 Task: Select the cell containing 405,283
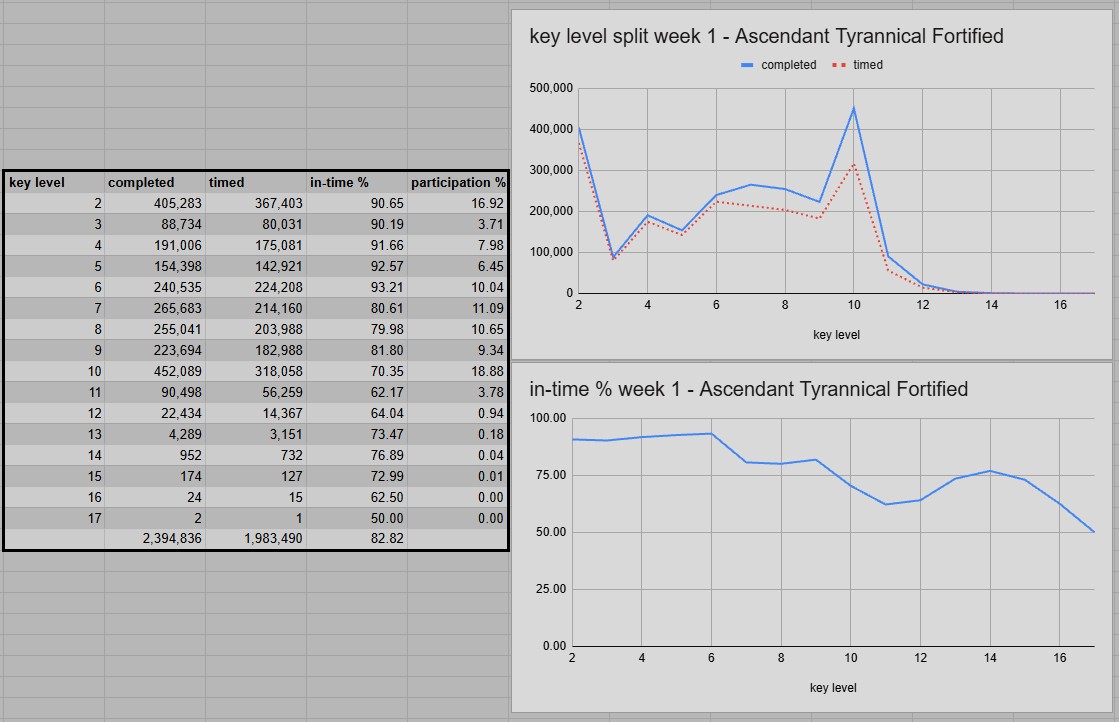(x=155, y=203)
